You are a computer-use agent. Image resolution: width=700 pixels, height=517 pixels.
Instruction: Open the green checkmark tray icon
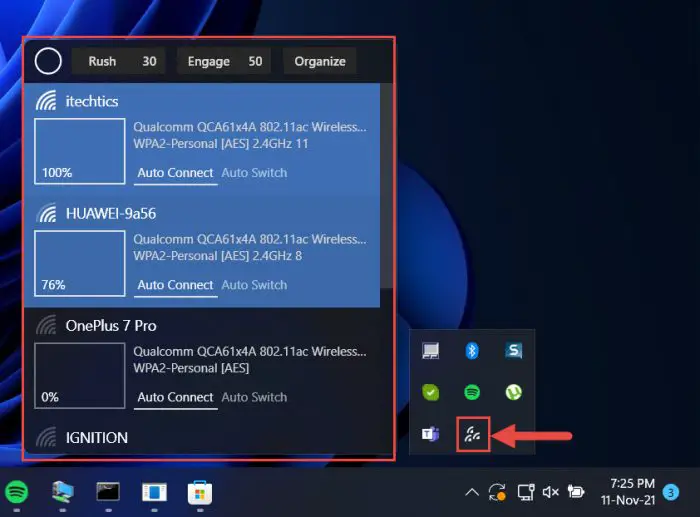[x=430, y=392]
